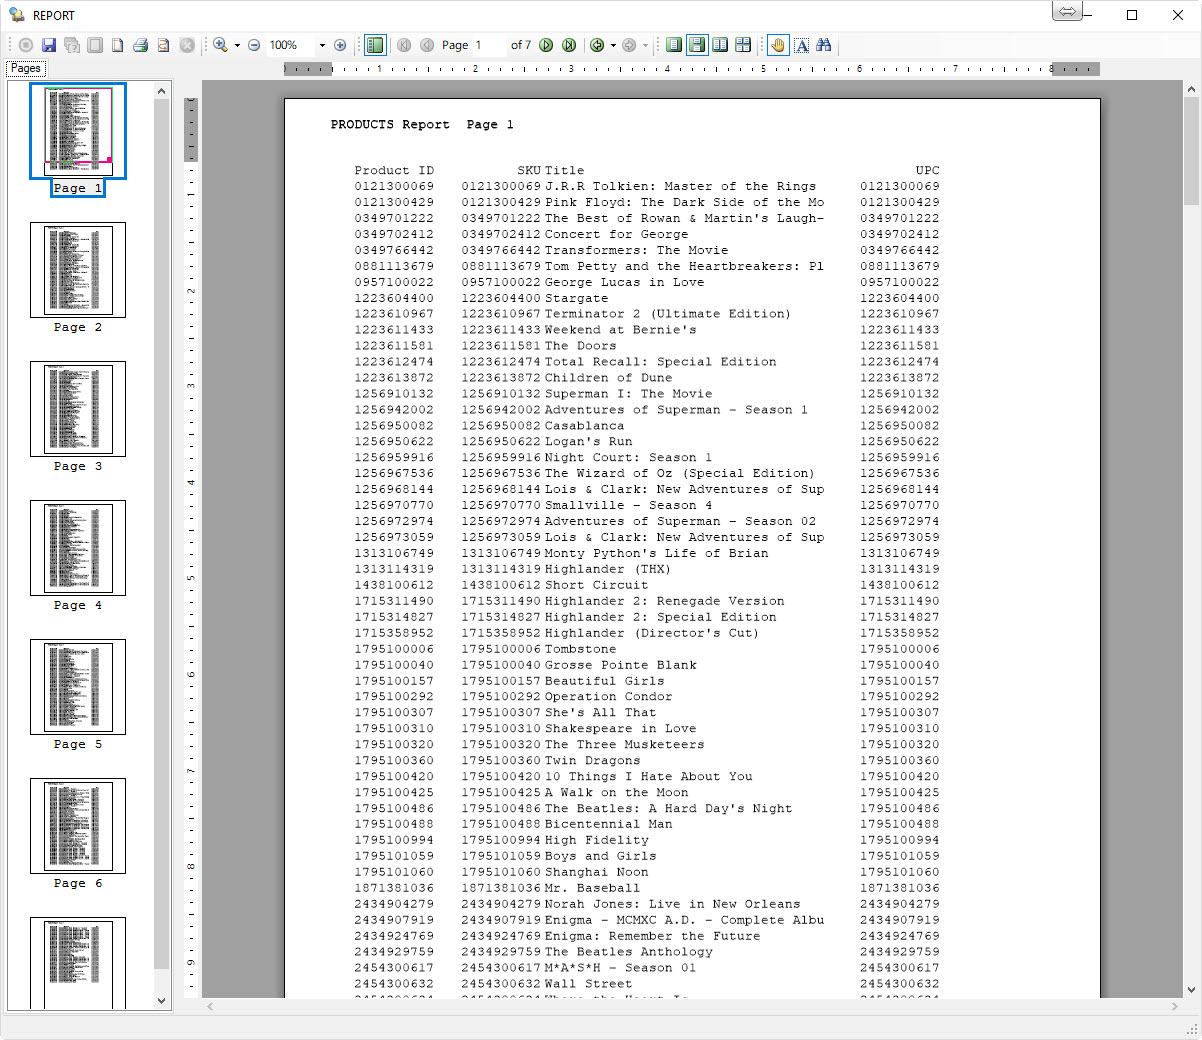Click the greyed cancel icon
Viewport: 1202px width, 1040px height.
(187, 45)
